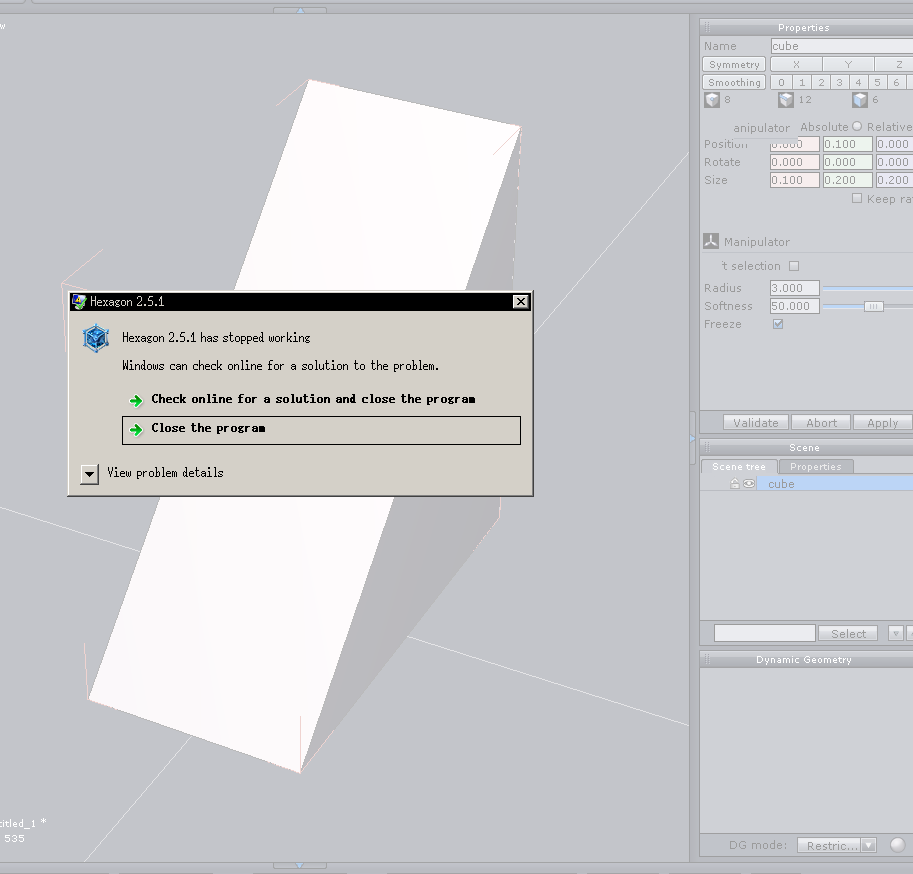Close the Hexagon 2.5.1 crash dialog
913x874 pixels.
click(x=521, y=301)
